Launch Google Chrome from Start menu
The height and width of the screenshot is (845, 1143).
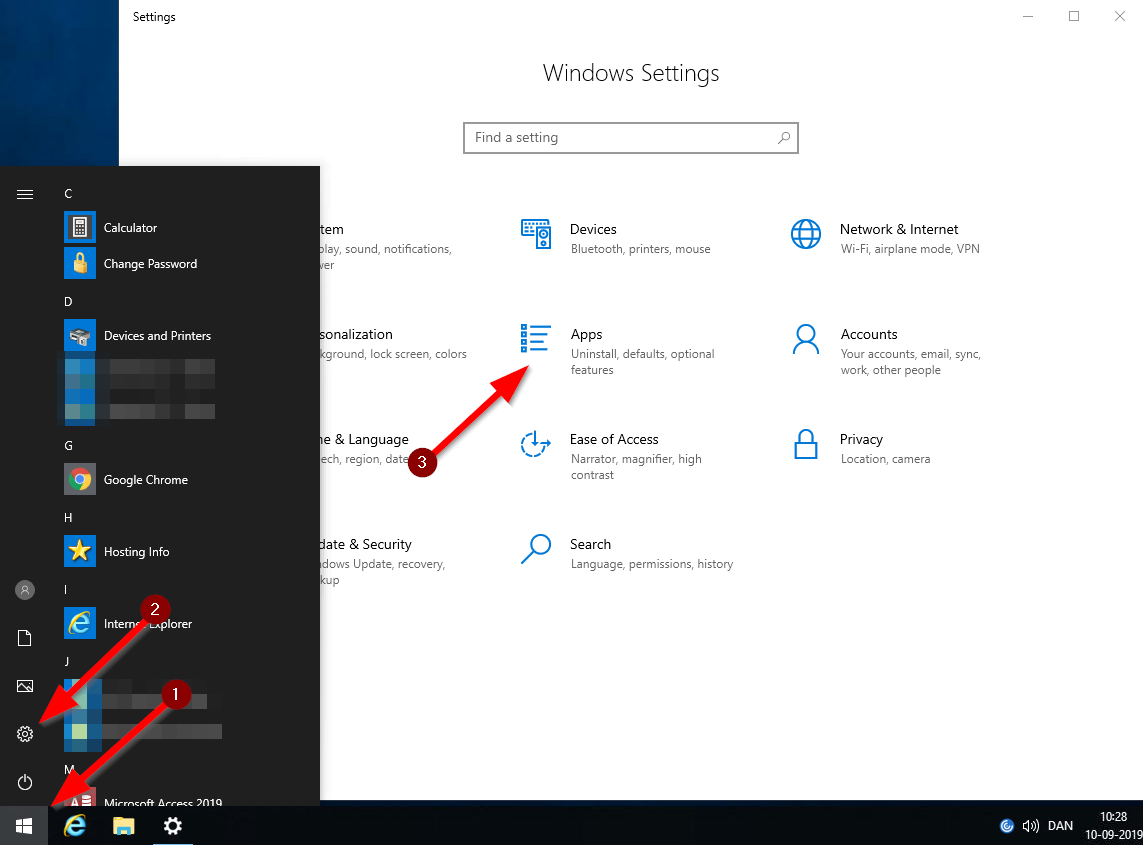point(145,480)
